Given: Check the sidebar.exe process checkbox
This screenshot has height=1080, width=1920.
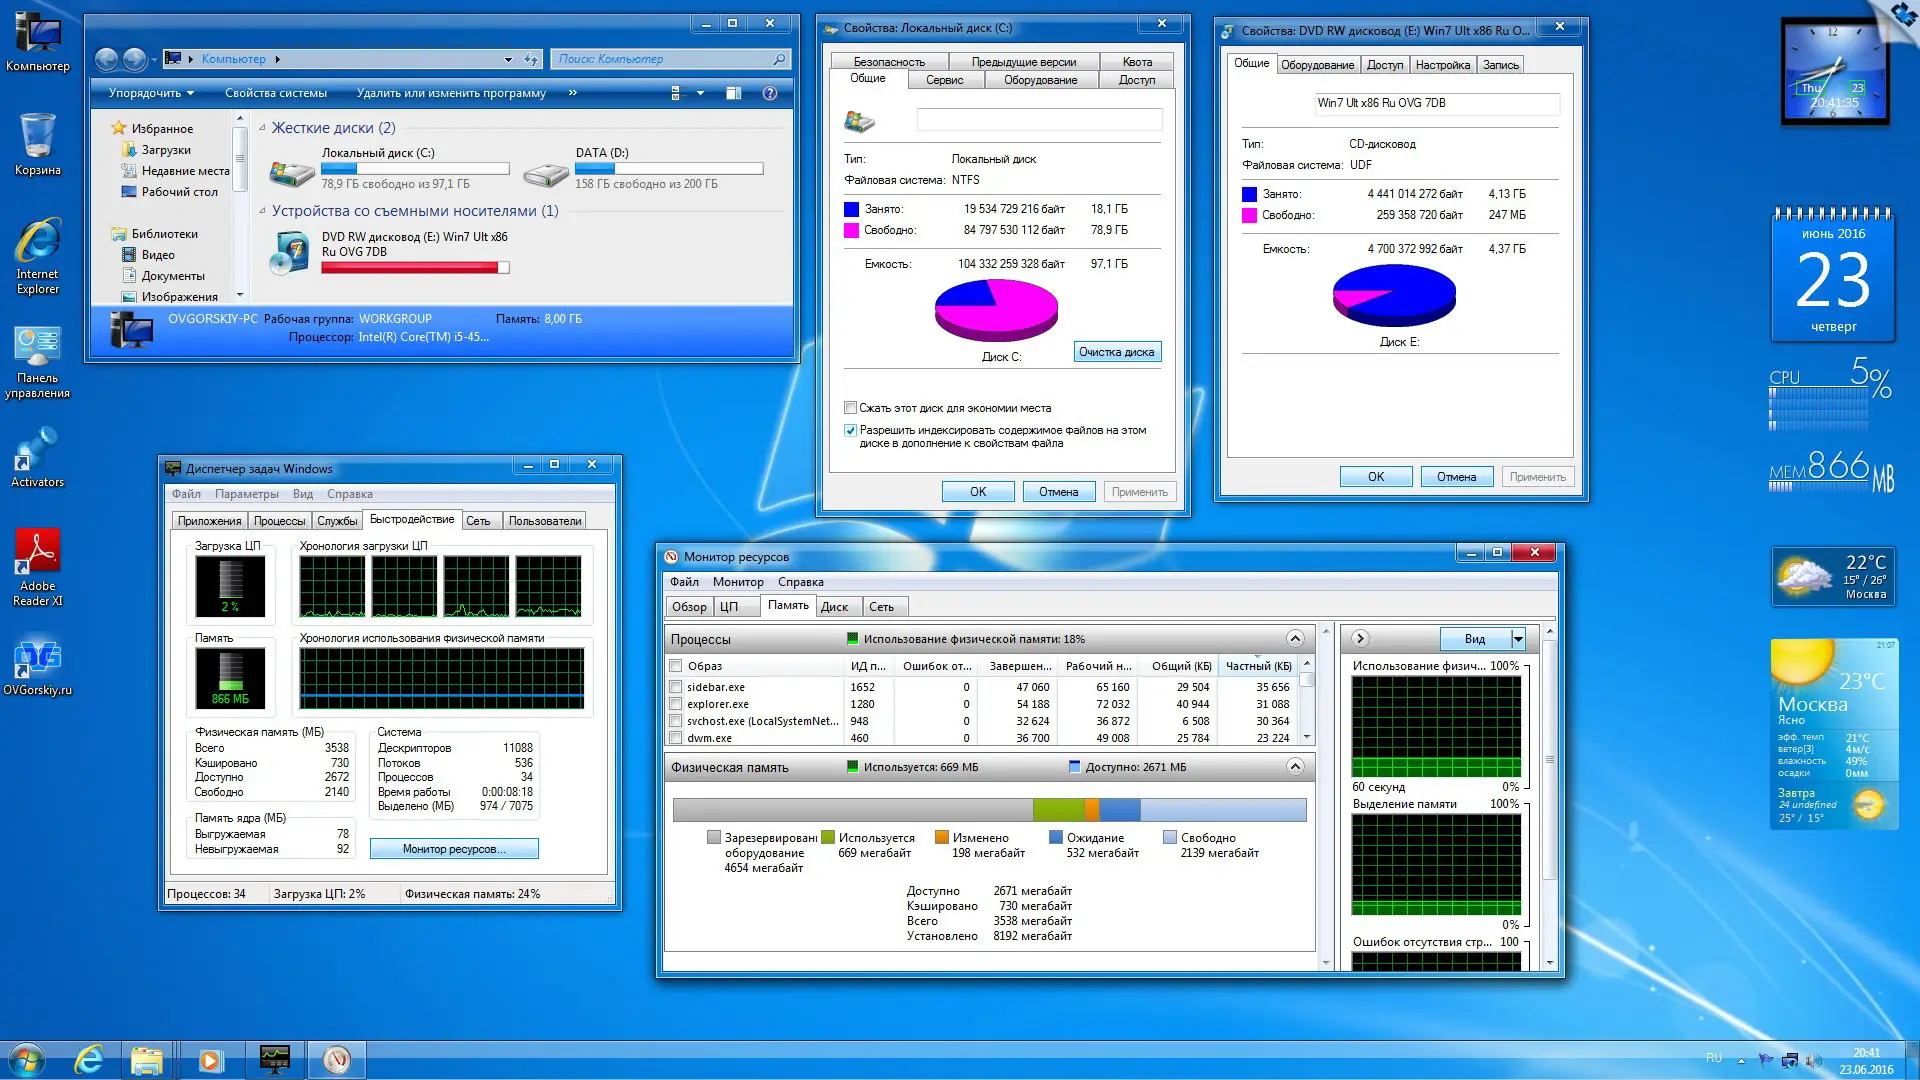Looking at the screenshot, I should coord(676,687).
